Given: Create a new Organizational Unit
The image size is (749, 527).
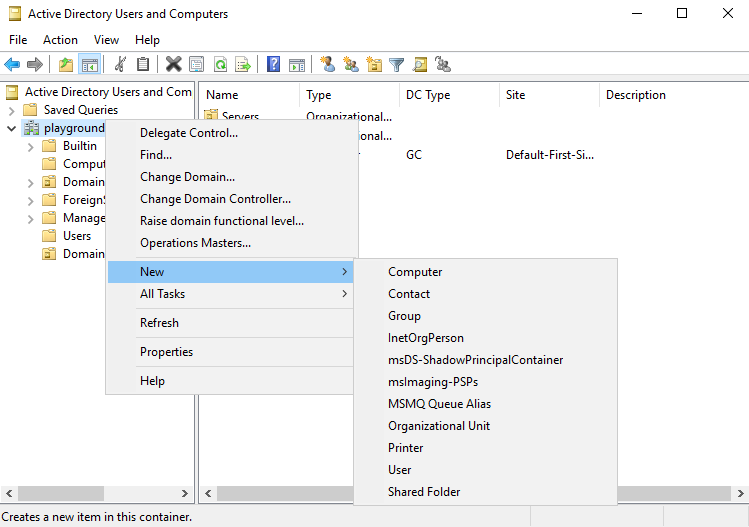Looking at the screenshot, I should click(486, 426).
